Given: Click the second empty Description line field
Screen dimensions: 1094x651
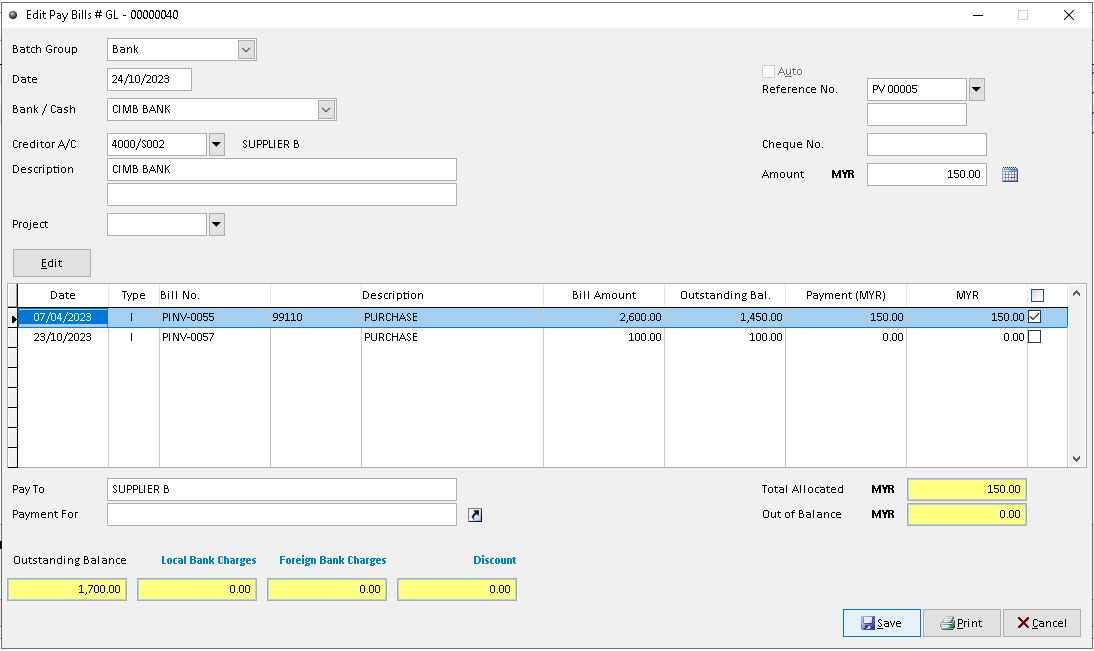Looking at the screenshot, I should click(282, 195).
